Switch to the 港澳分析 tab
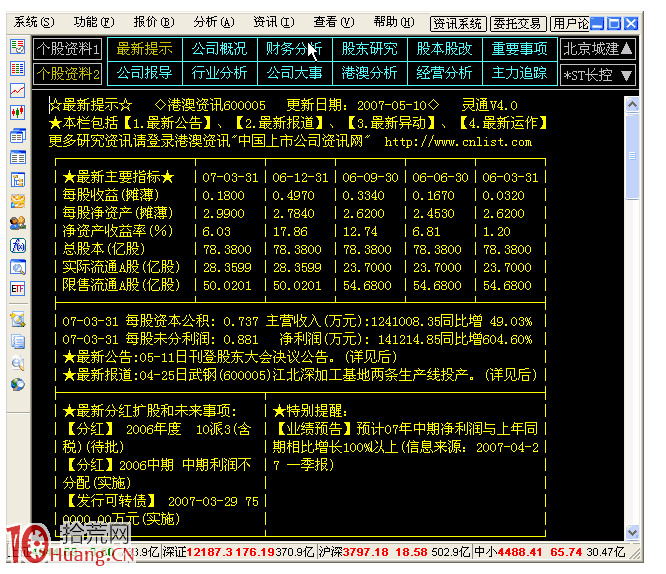This screenshot has width=666, height=574. click(370, 73)
